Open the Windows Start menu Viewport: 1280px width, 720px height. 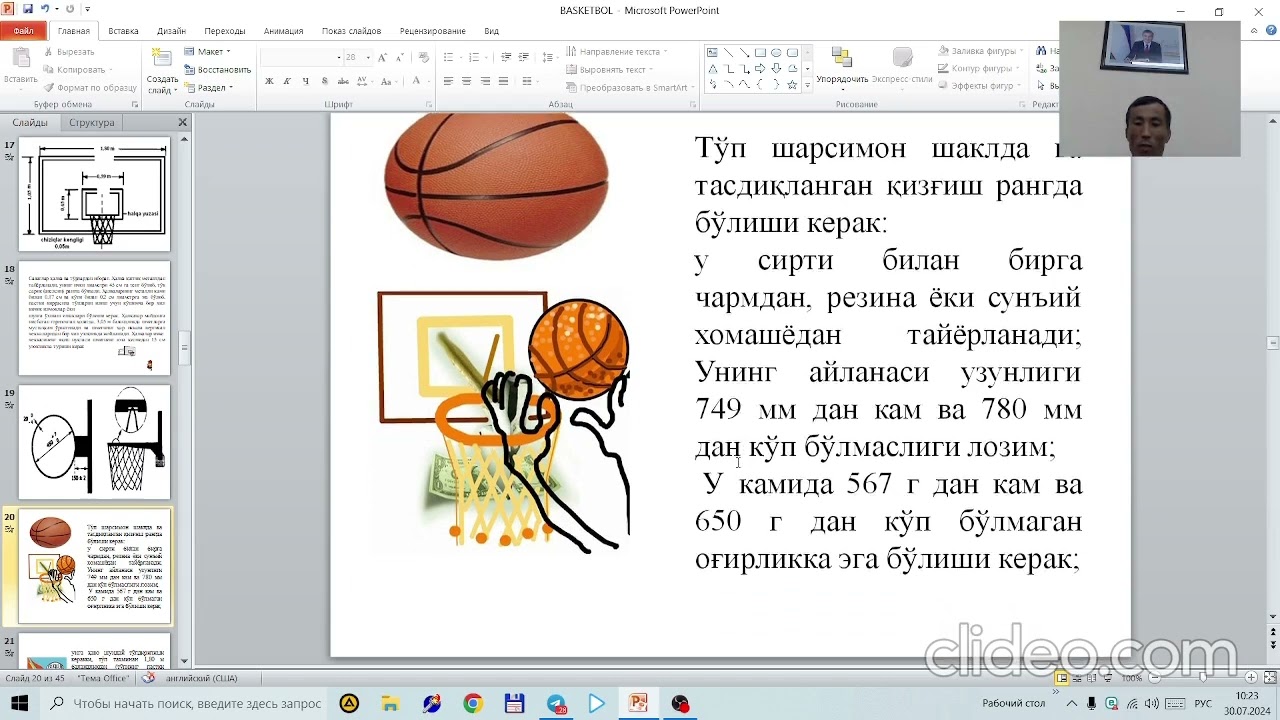[x=19, y=704]
